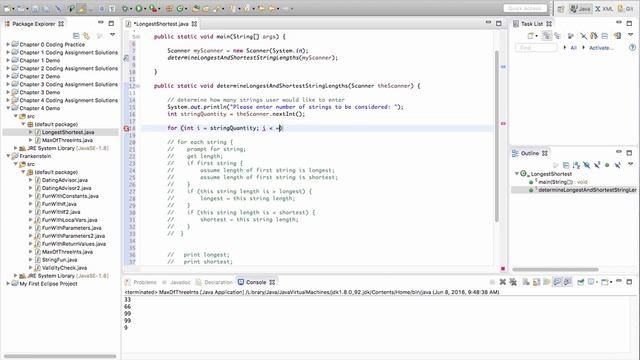Viewport: 640px width, 360px height.
Task: Start debugging with the bug icon
Action: coord(125,8)
